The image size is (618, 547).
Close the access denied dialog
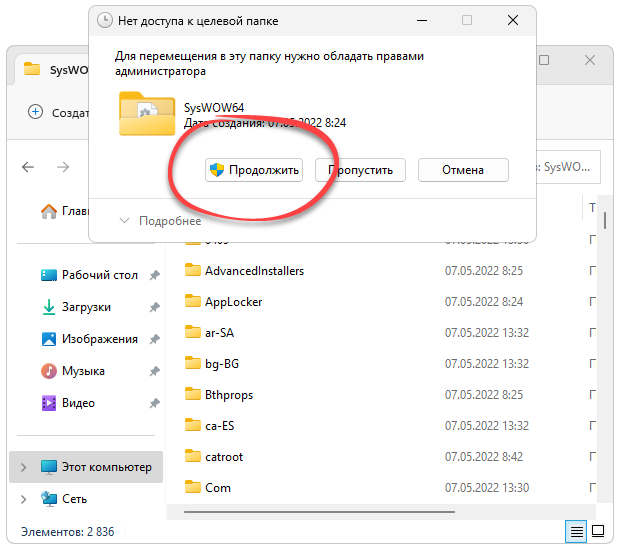513,20
